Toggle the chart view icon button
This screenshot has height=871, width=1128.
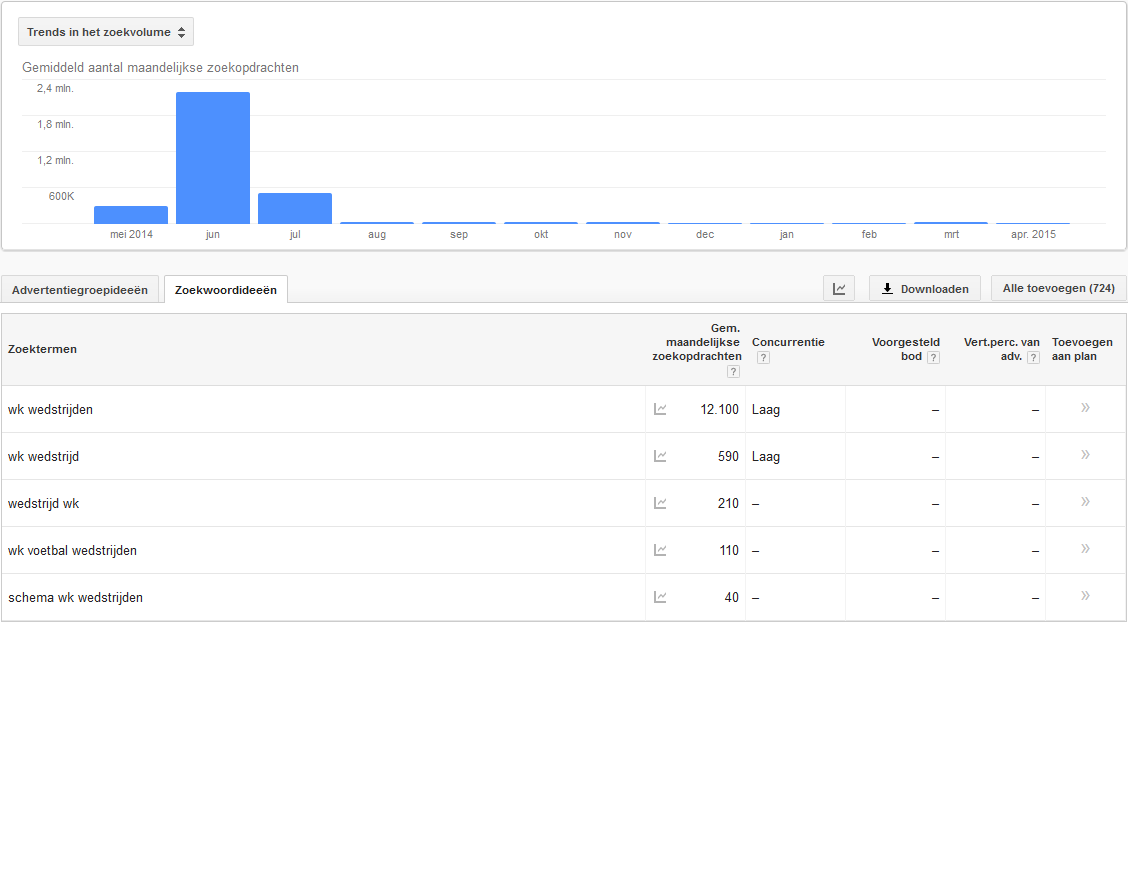839,288
